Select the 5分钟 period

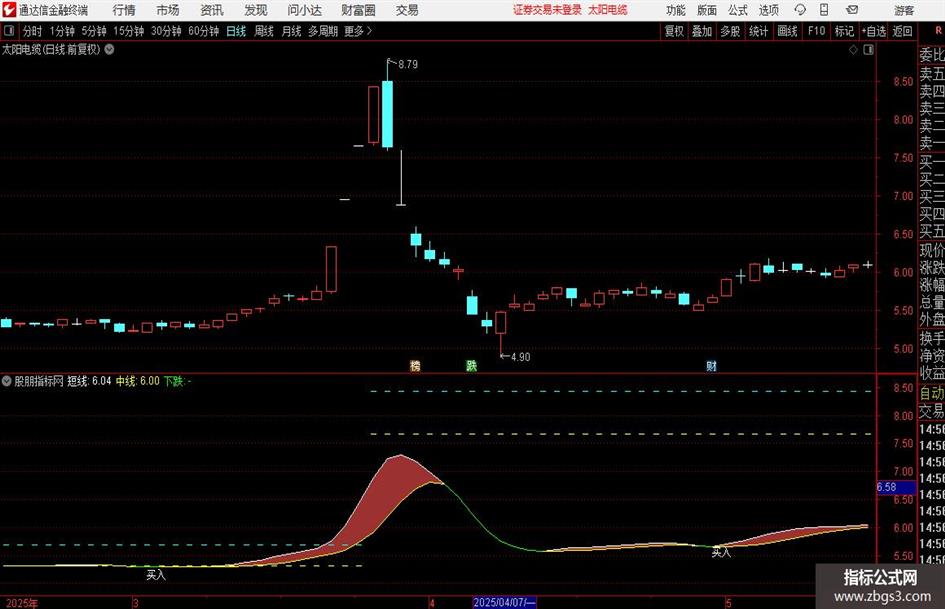pyautogui.click(x=93, y=31)
